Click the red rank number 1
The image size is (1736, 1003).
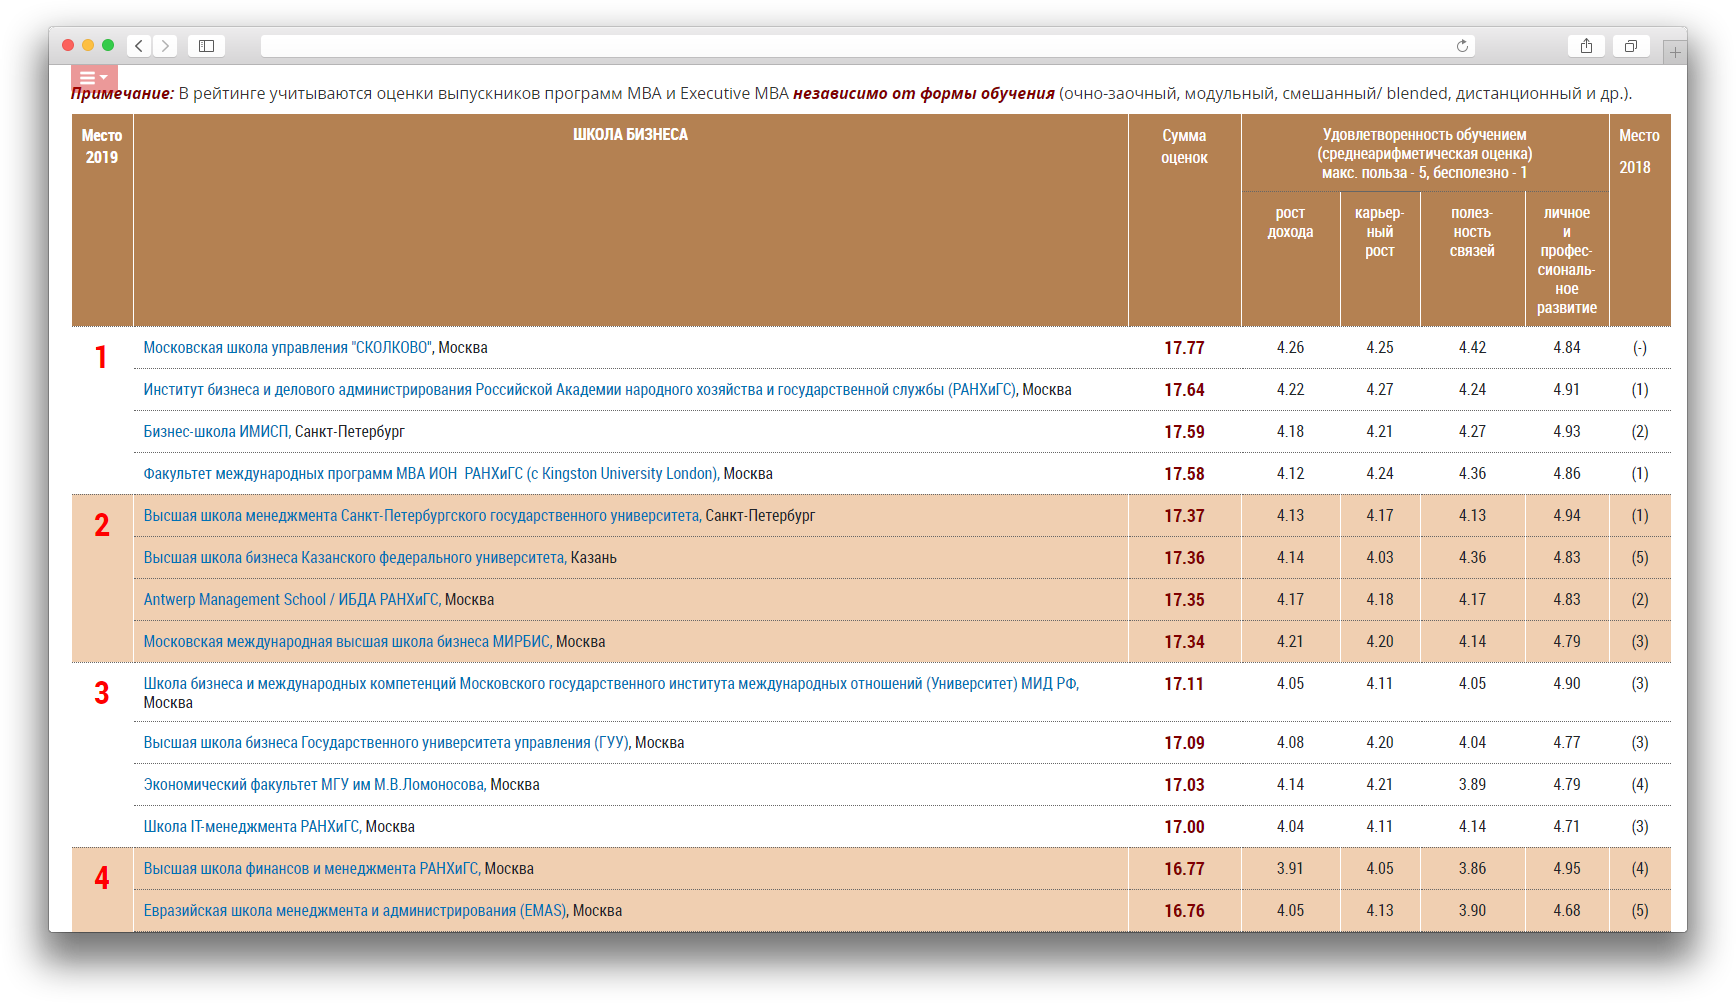101,358
